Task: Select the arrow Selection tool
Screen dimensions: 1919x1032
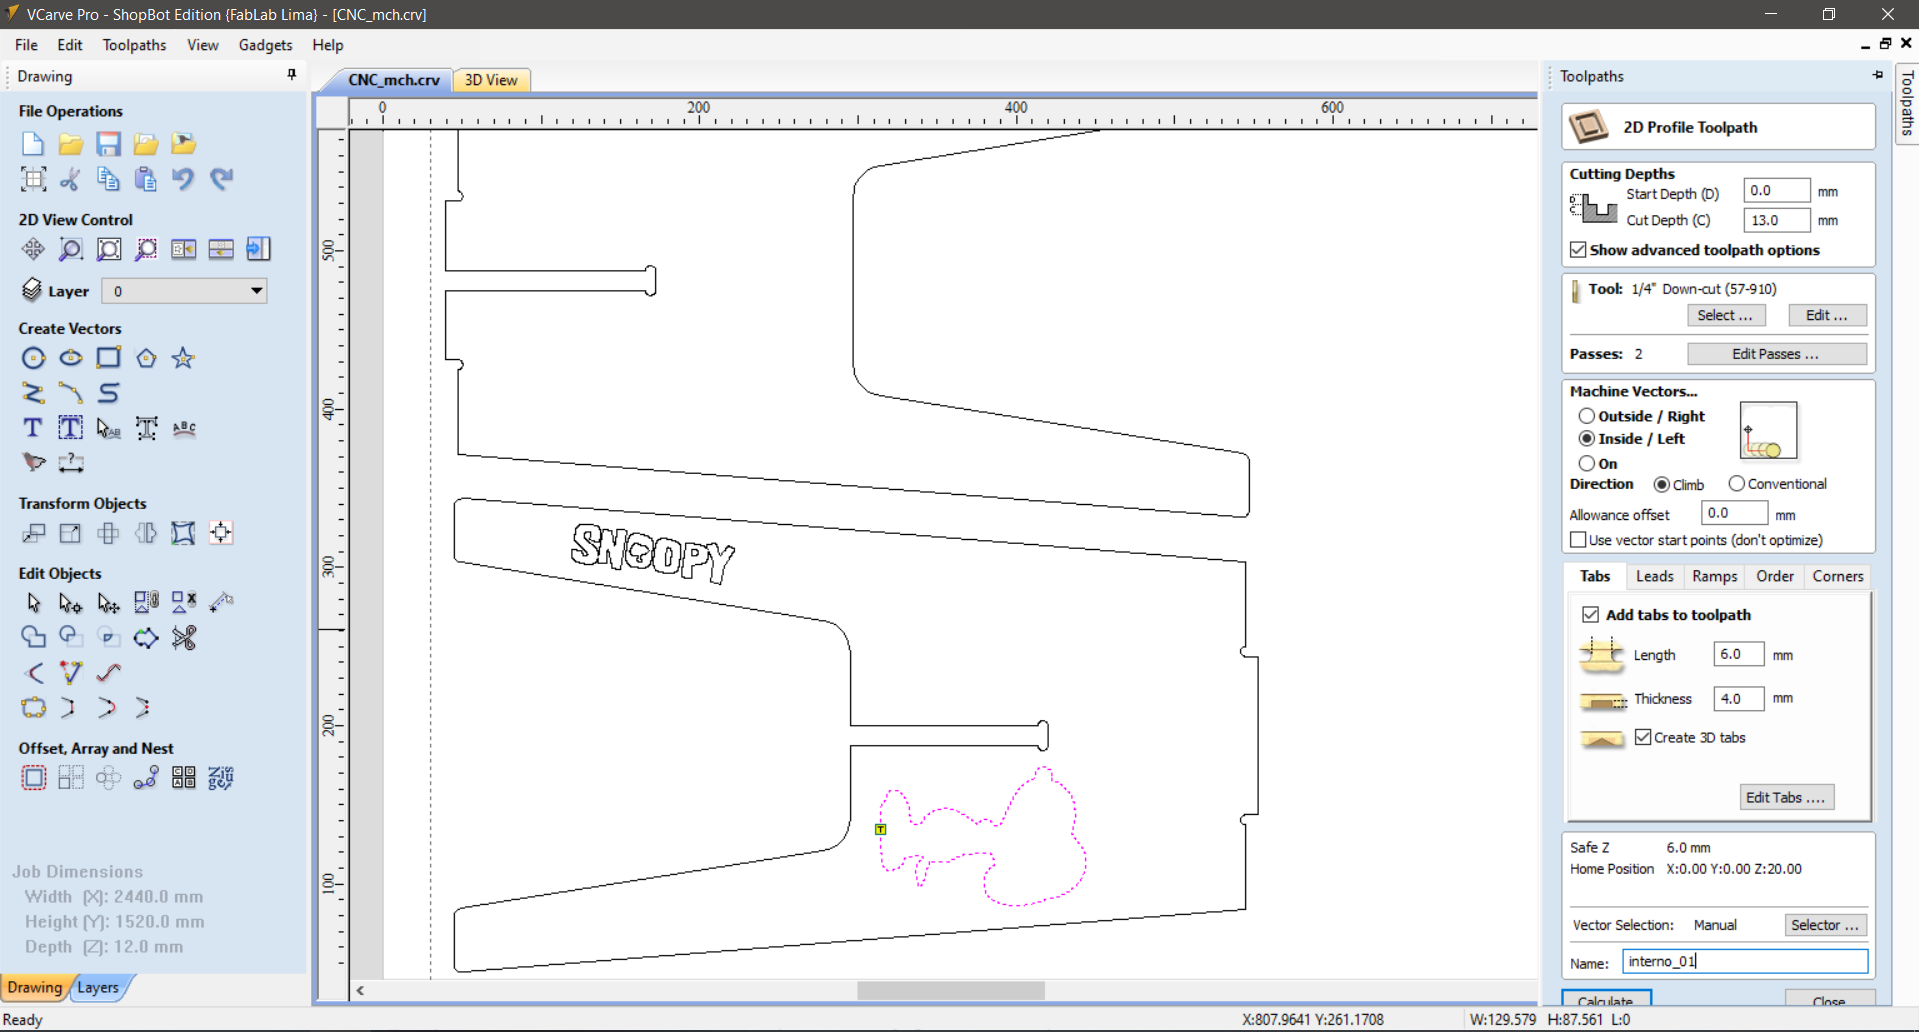Action: (33, 603)
